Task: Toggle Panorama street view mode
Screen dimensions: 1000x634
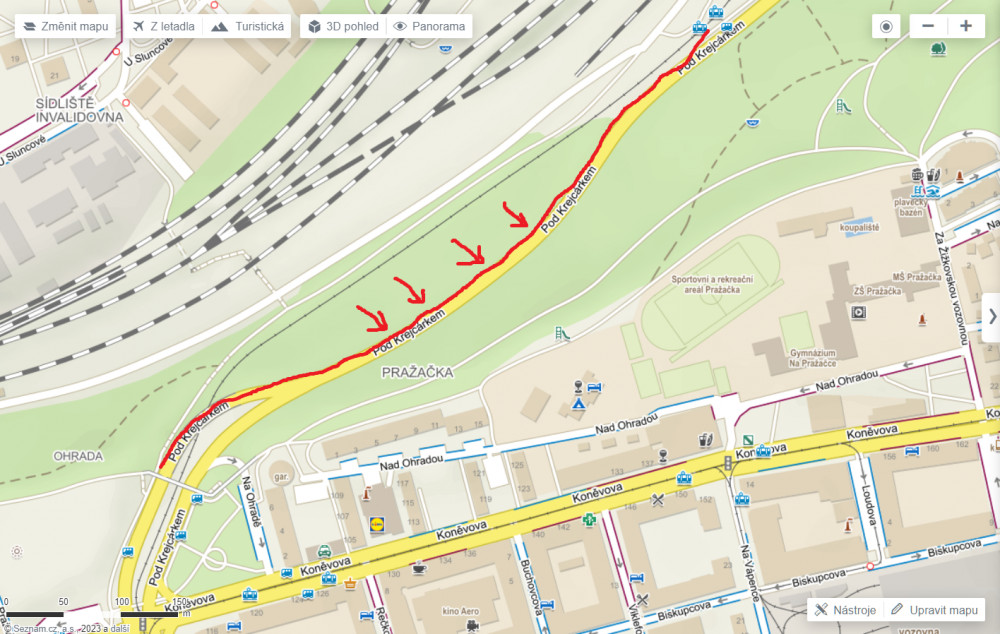Action: pos(429,26)
